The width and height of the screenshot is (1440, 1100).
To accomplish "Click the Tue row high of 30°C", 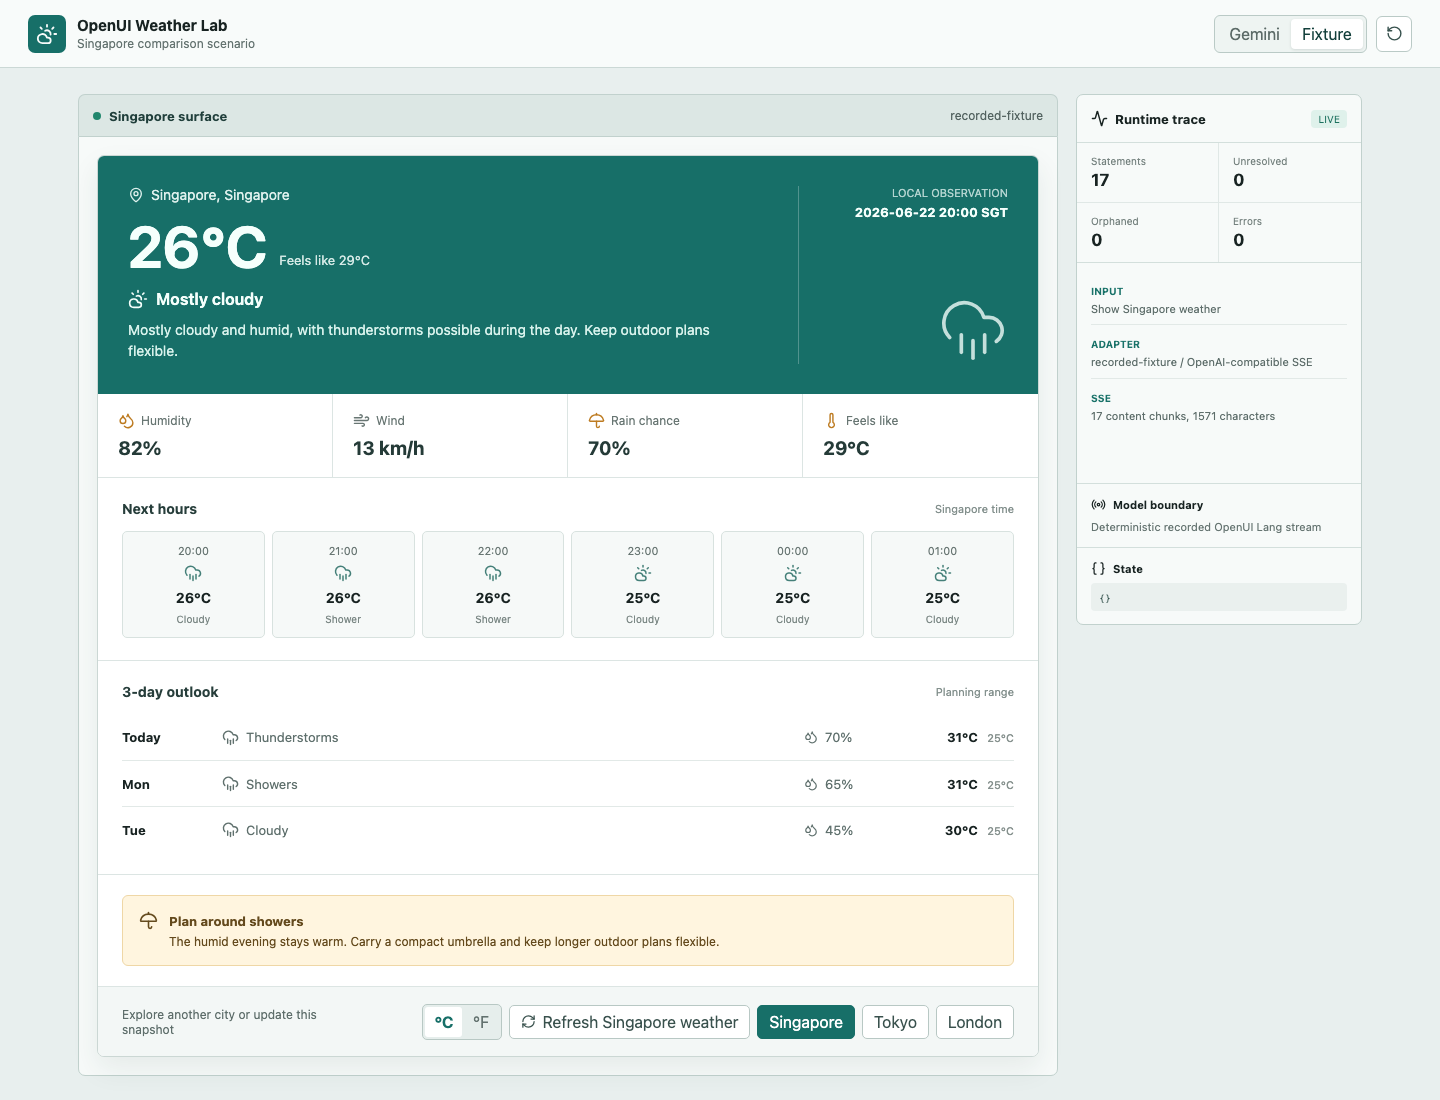I will [x=961, y=830].
